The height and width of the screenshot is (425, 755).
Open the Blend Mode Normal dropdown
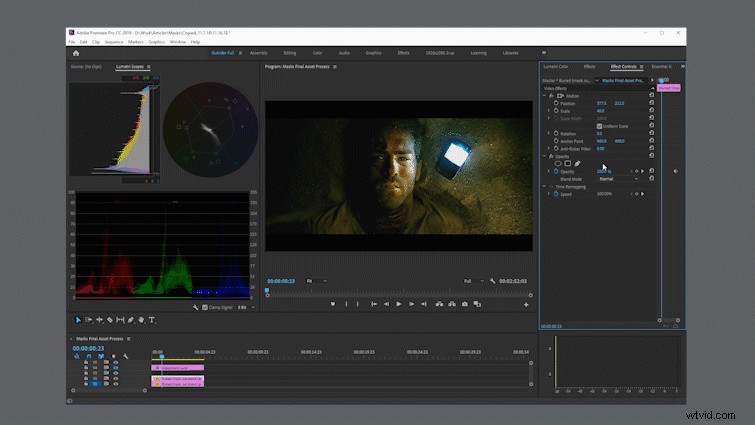(x=619, y=179)
